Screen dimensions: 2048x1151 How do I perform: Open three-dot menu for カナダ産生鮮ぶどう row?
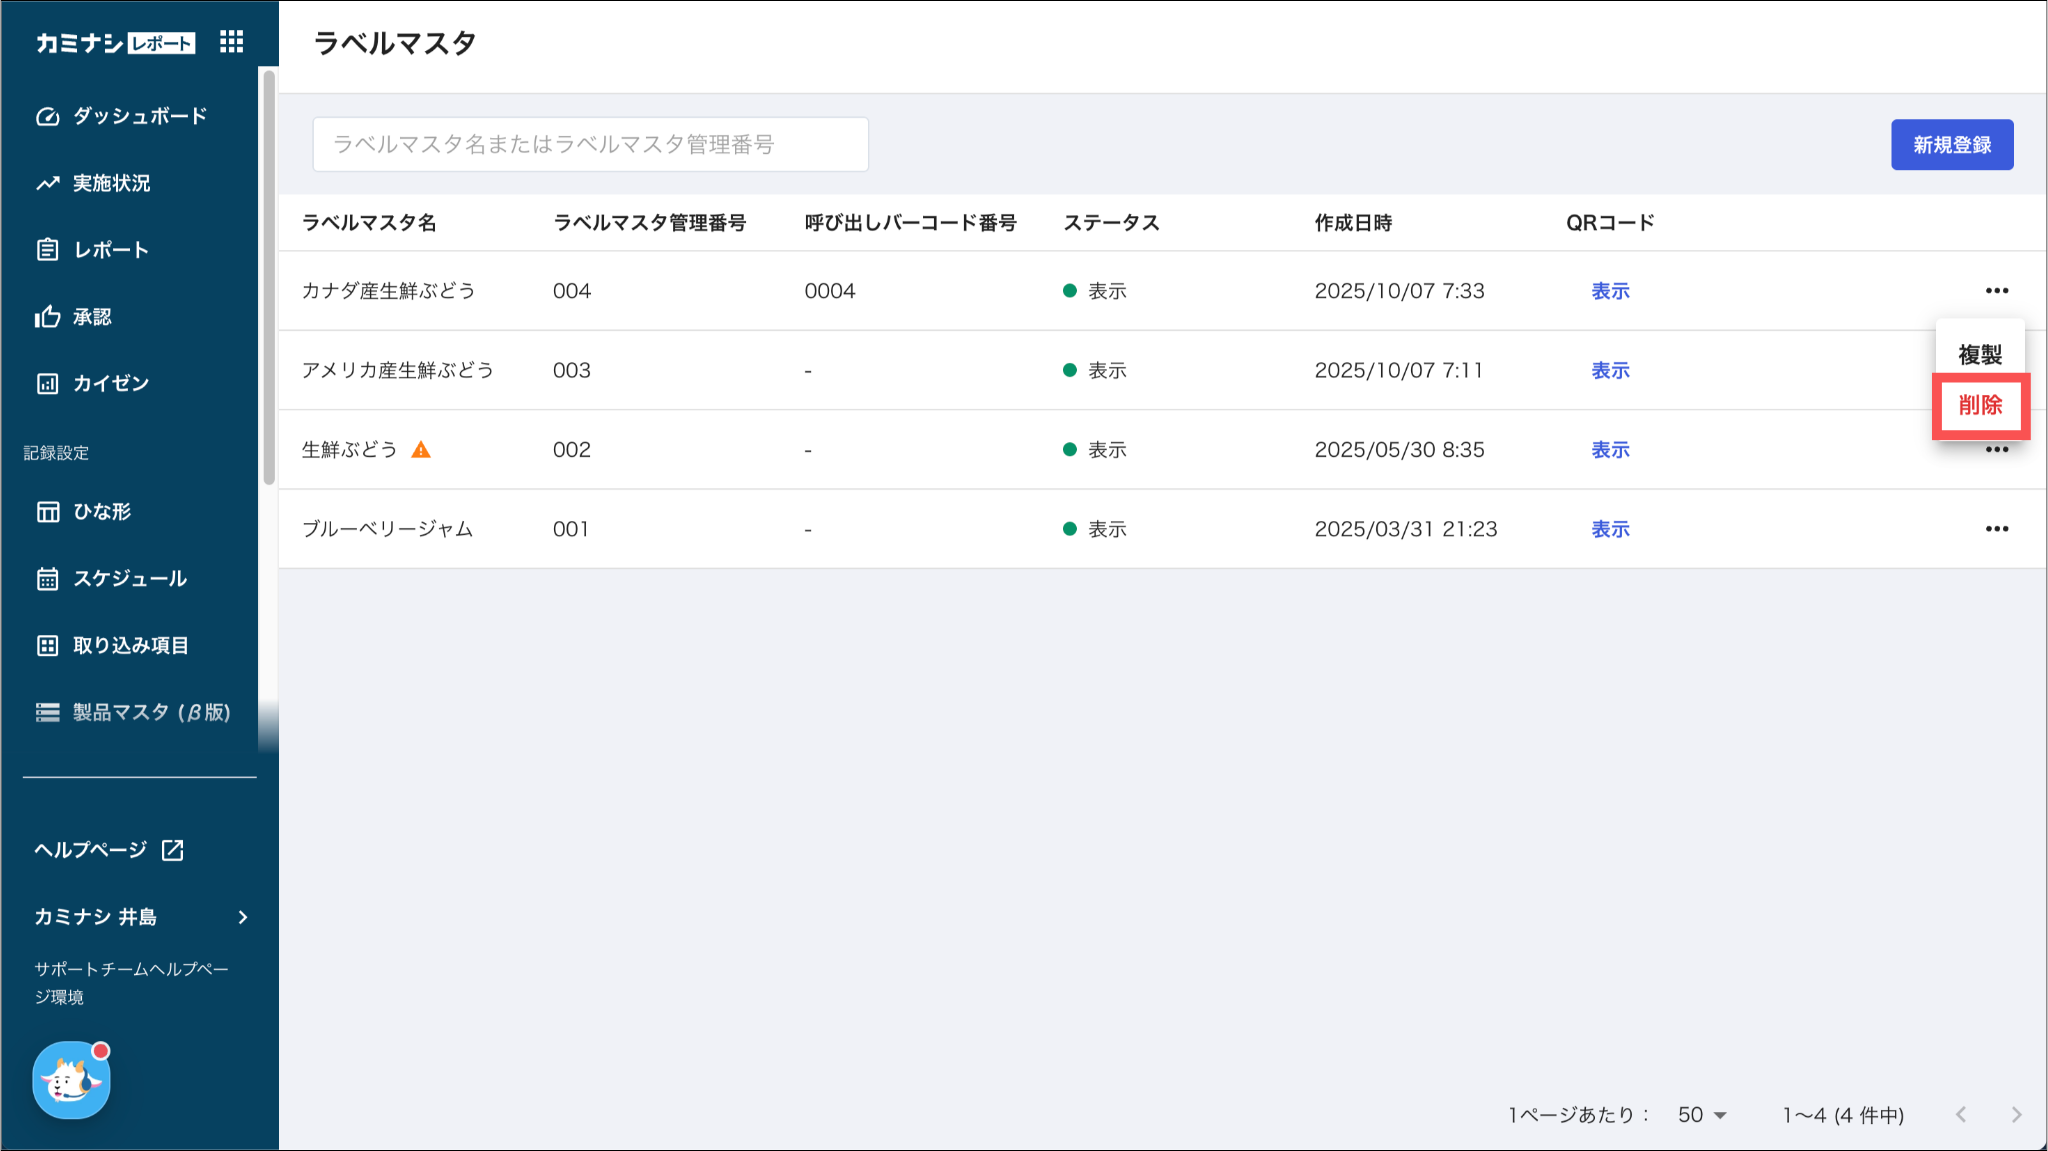coord(1996,291)
